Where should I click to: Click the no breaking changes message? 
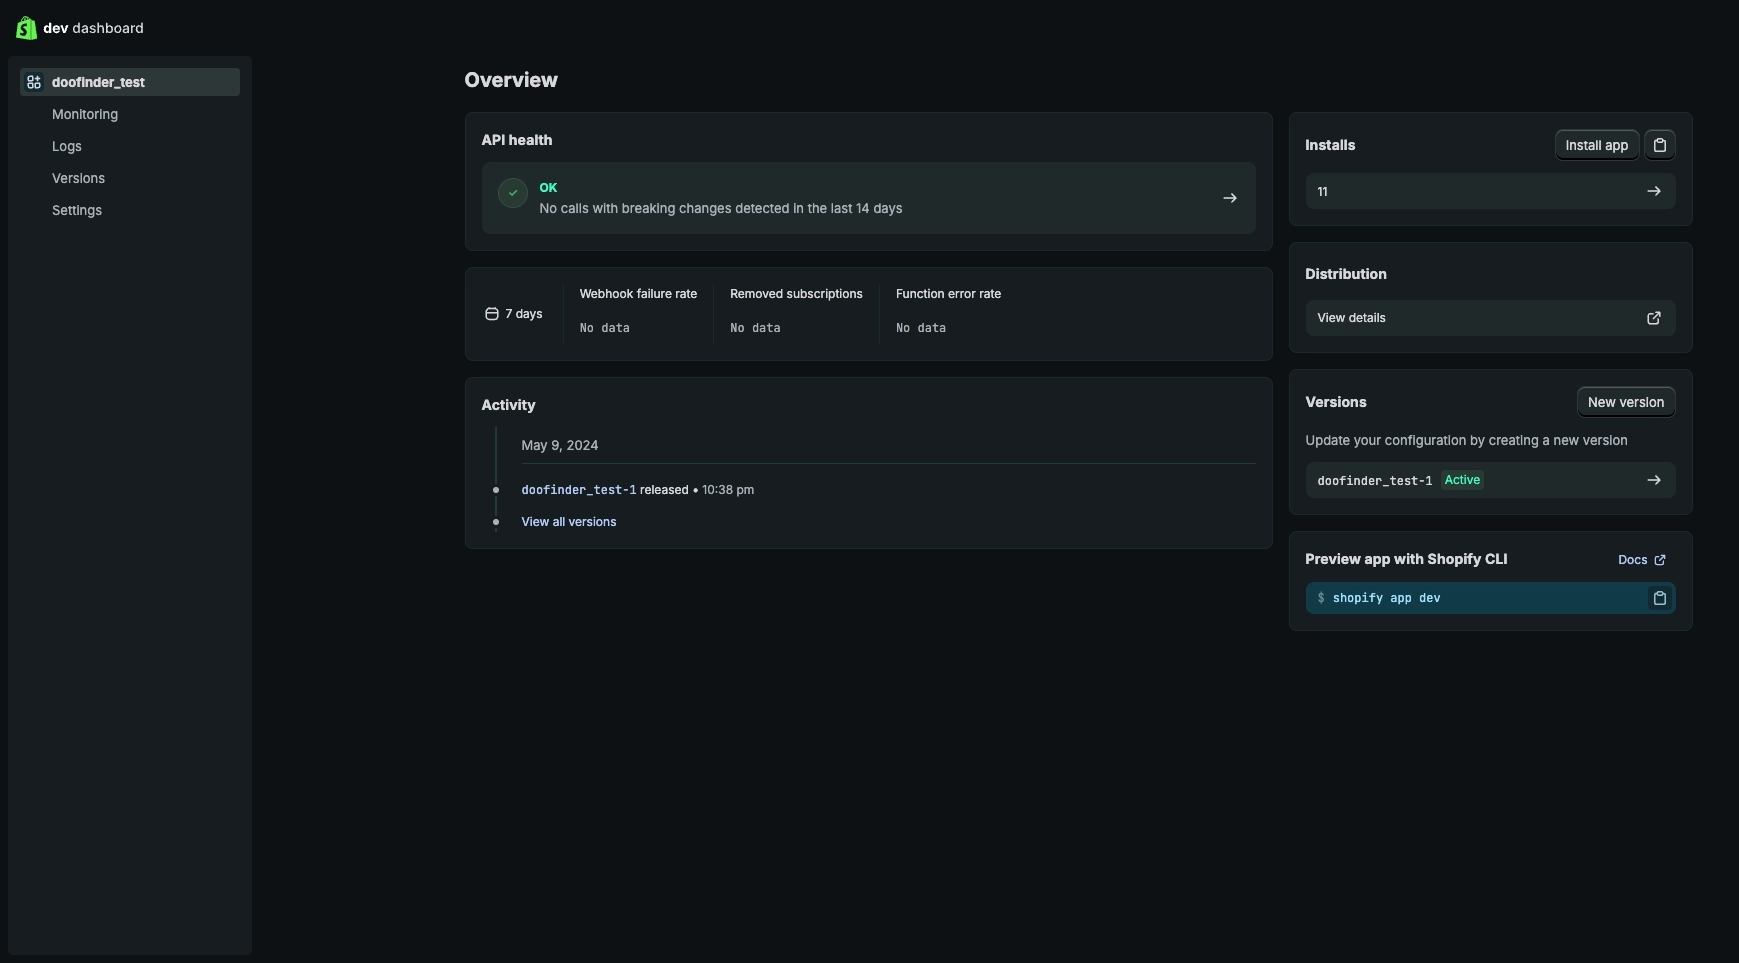point(721,208)
